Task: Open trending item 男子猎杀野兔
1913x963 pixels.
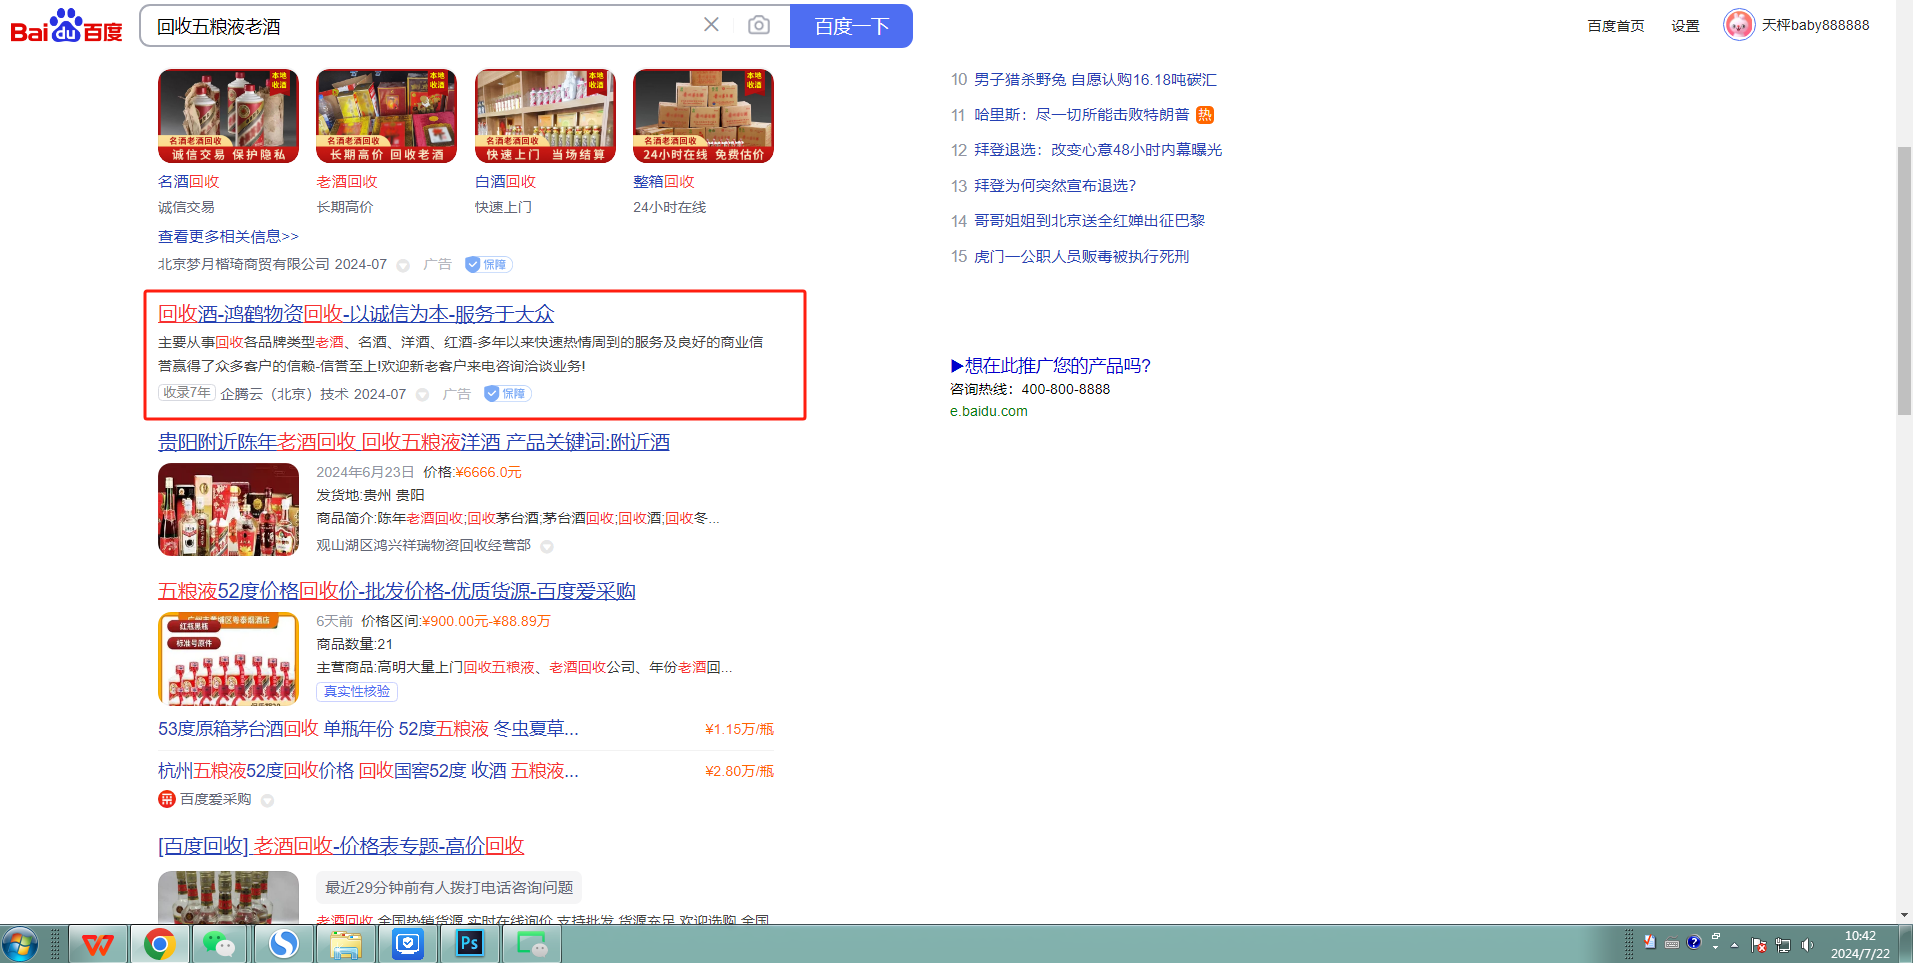Action: pos(1095,80)
